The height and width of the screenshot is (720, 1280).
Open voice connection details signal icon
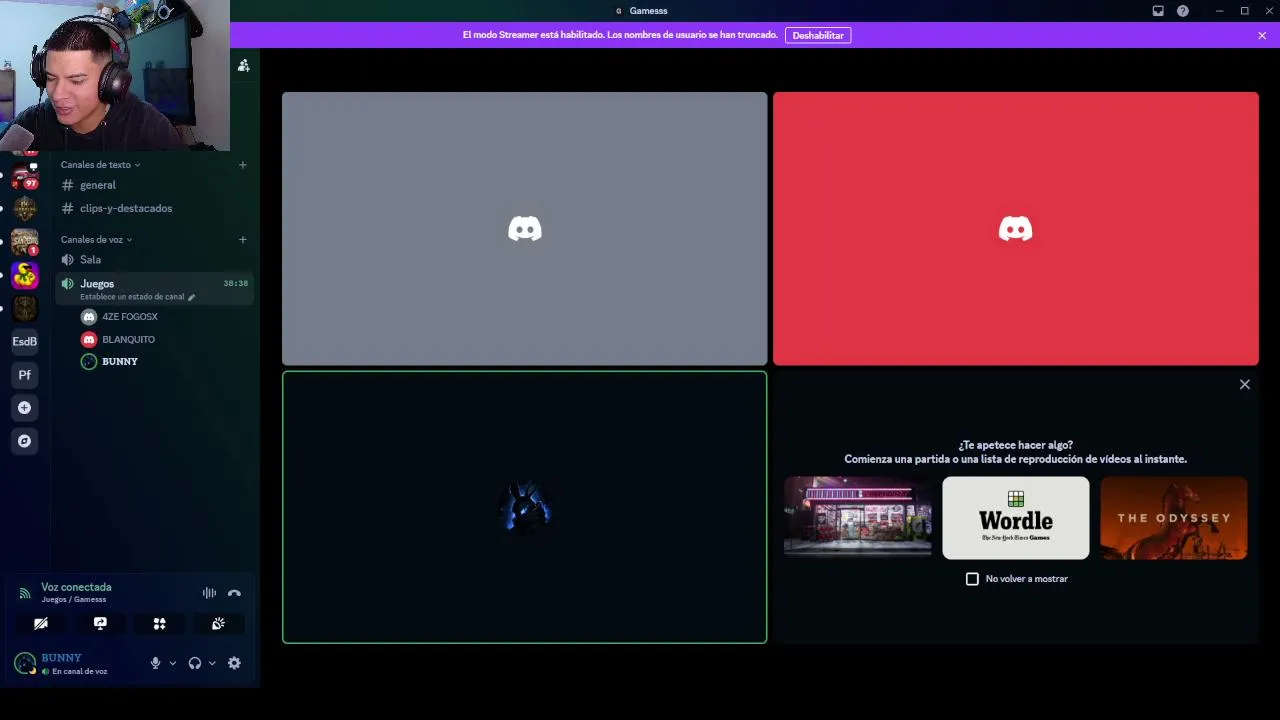coord(25,593)
